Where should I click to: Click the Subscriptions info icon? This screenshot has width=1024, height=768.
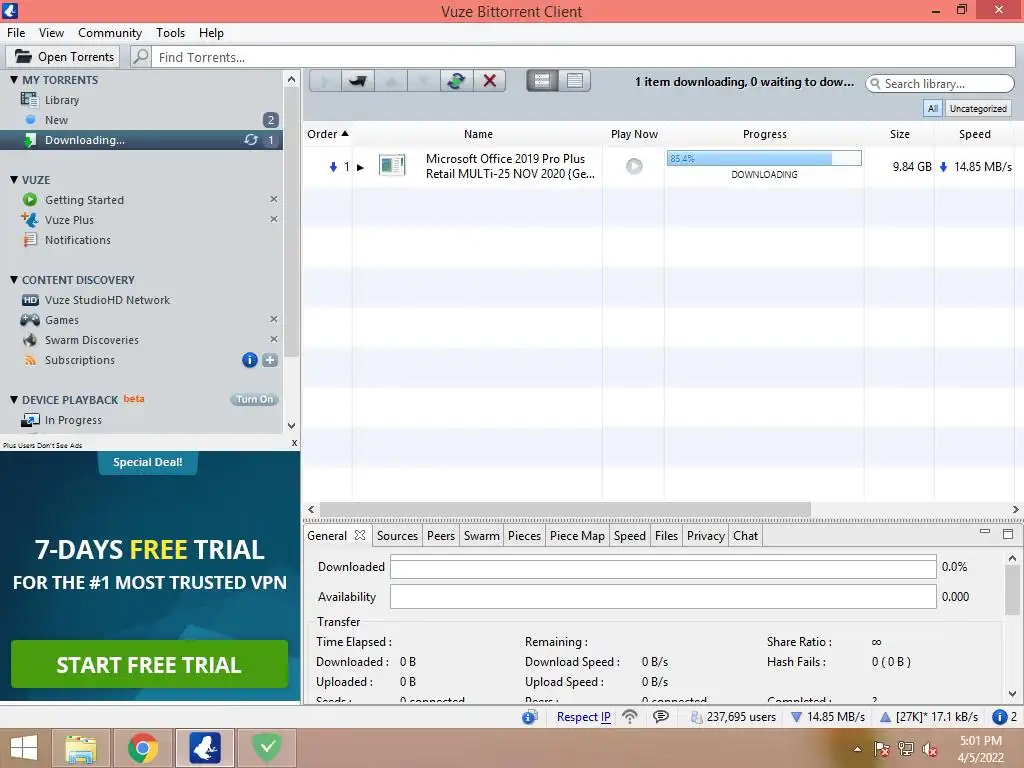tap(249, 360)
